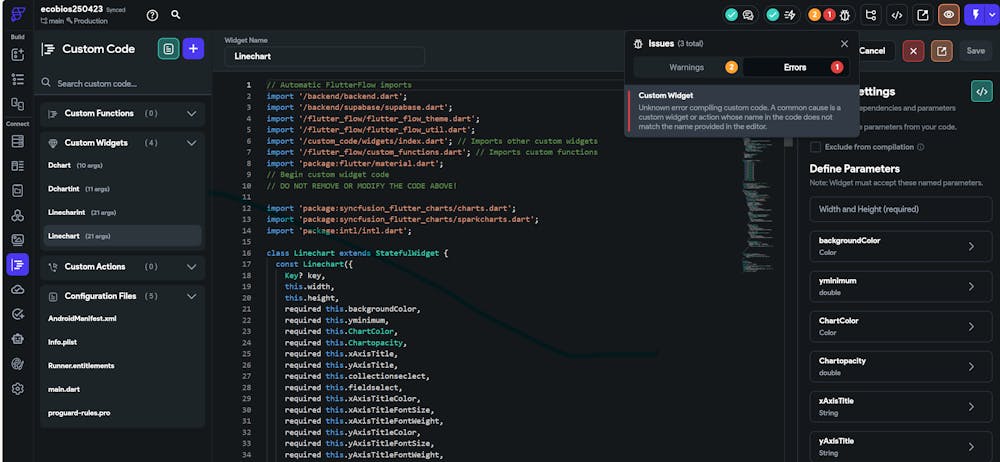Open the settings gear in left sidebar
The height and width of the screenshot is (462, 1000).
(17, 388)
